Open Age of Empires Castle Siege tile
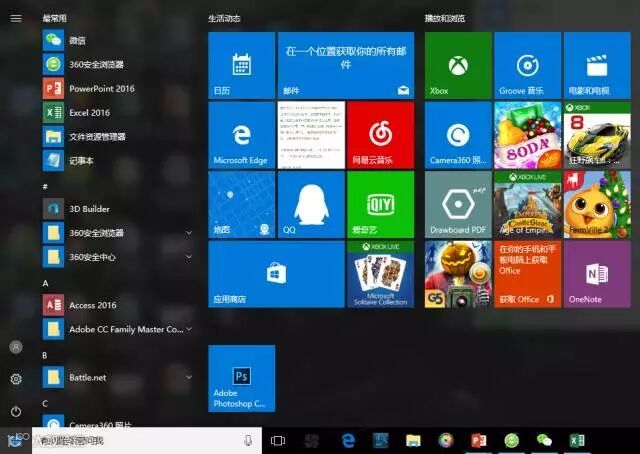This screenshot has width=640, height=454. click(527, 205)
